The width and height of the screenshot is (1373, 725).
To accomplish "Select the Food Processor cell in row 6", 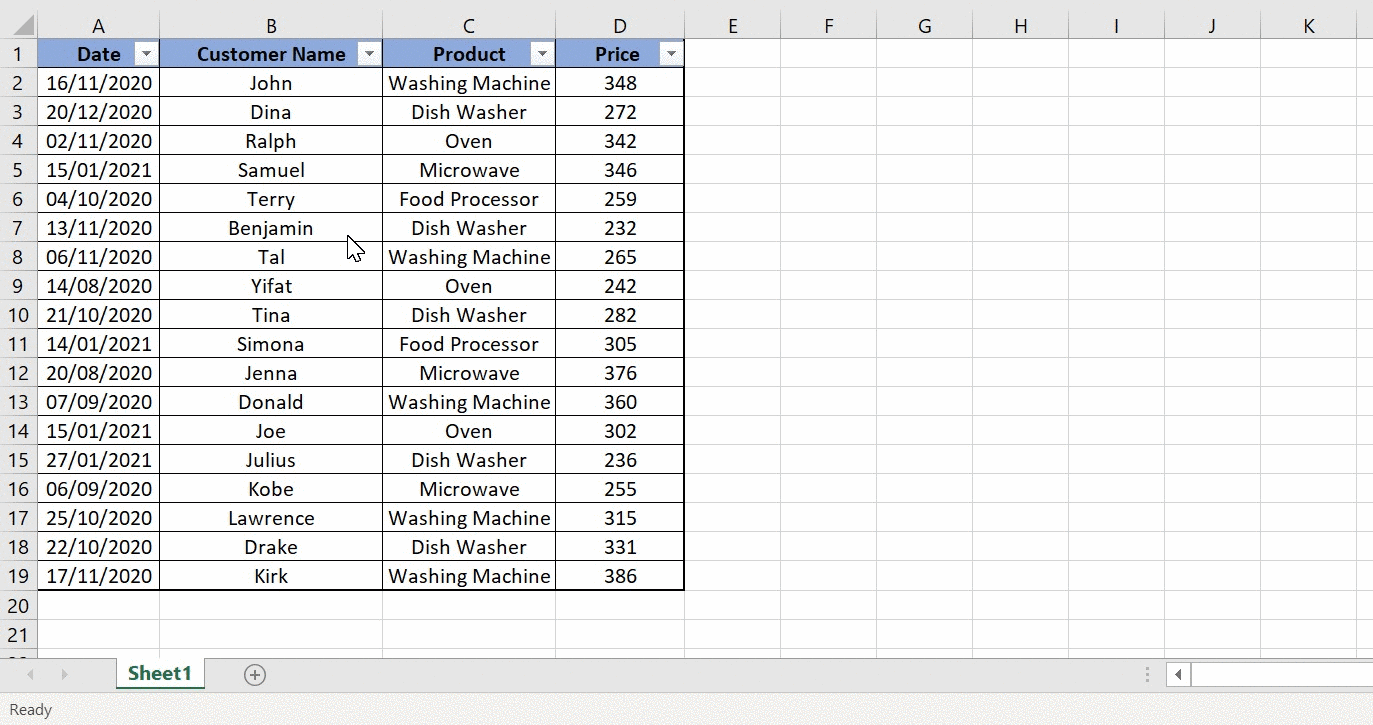I will tap(468, 199).
